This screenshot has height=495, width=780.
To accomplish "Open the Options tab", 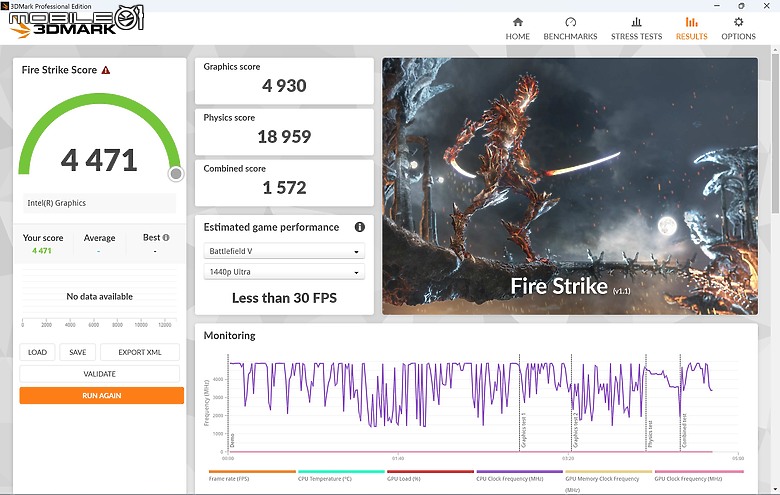I will tap(738, 29).
